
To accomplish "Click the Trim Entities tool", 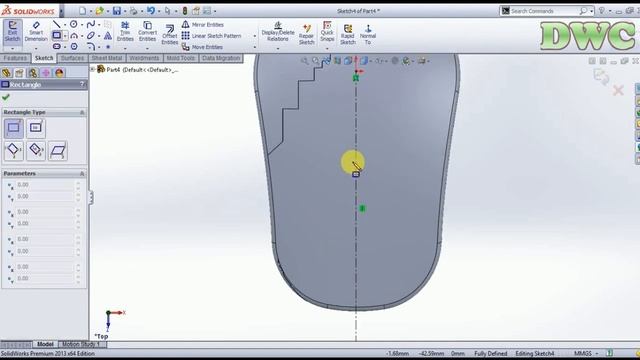I will (125, 31).
